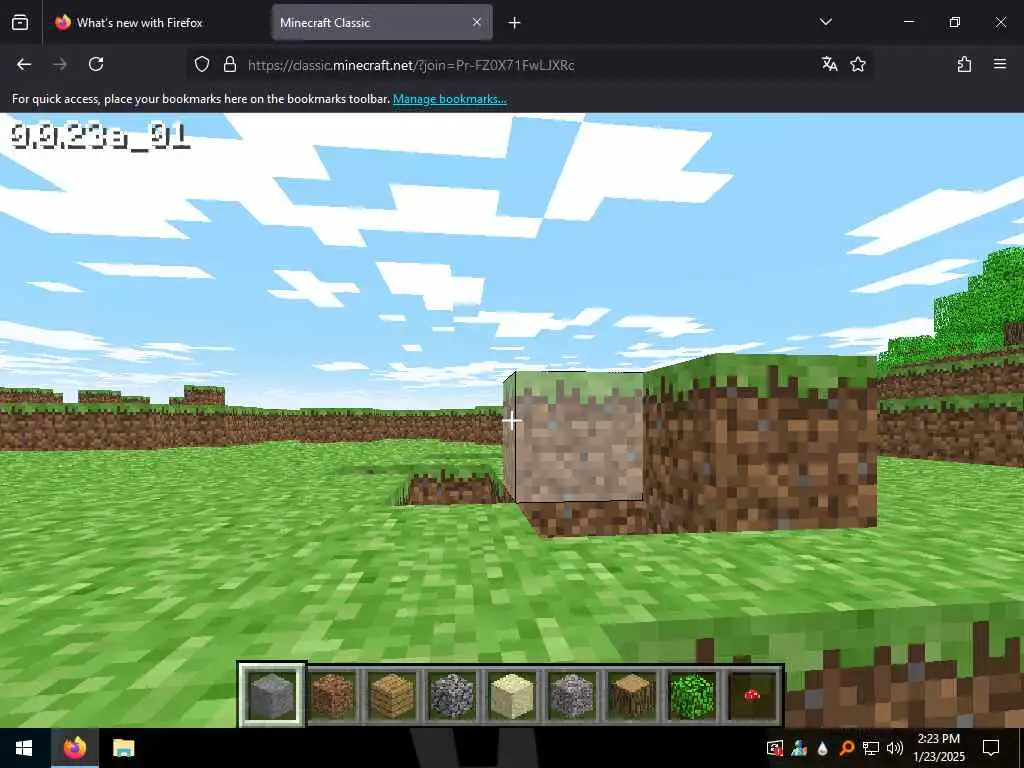Close the Minecraft Classic tab
The image size is (1024, 768).
pyautogui.click(x=477, y=22)
